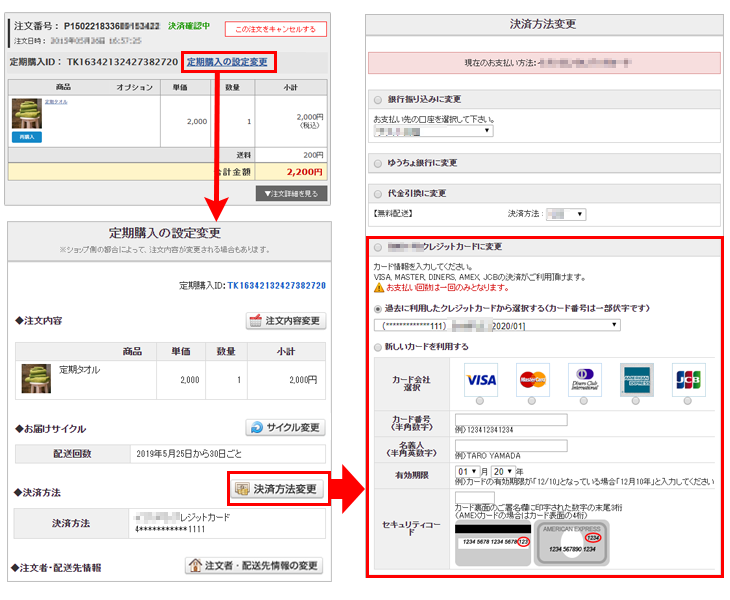Select the radio button under American Express
Image resolution: width=730 pixels, height=600 pixels.
(x=635, y=401)
